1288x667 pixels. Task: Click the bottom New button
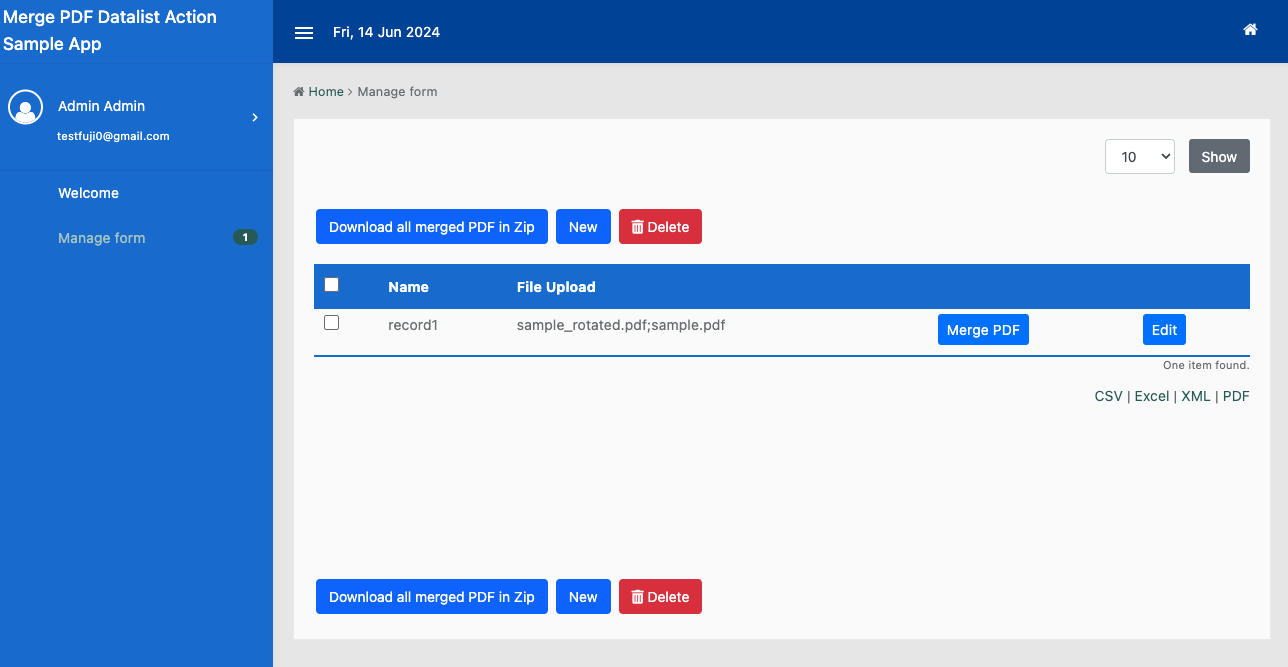583,597
